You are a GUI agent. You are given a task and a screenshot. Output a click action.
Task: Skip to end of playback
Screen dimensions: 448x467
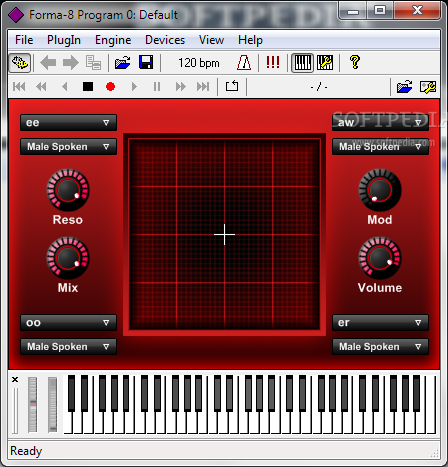tap(203, 87)
